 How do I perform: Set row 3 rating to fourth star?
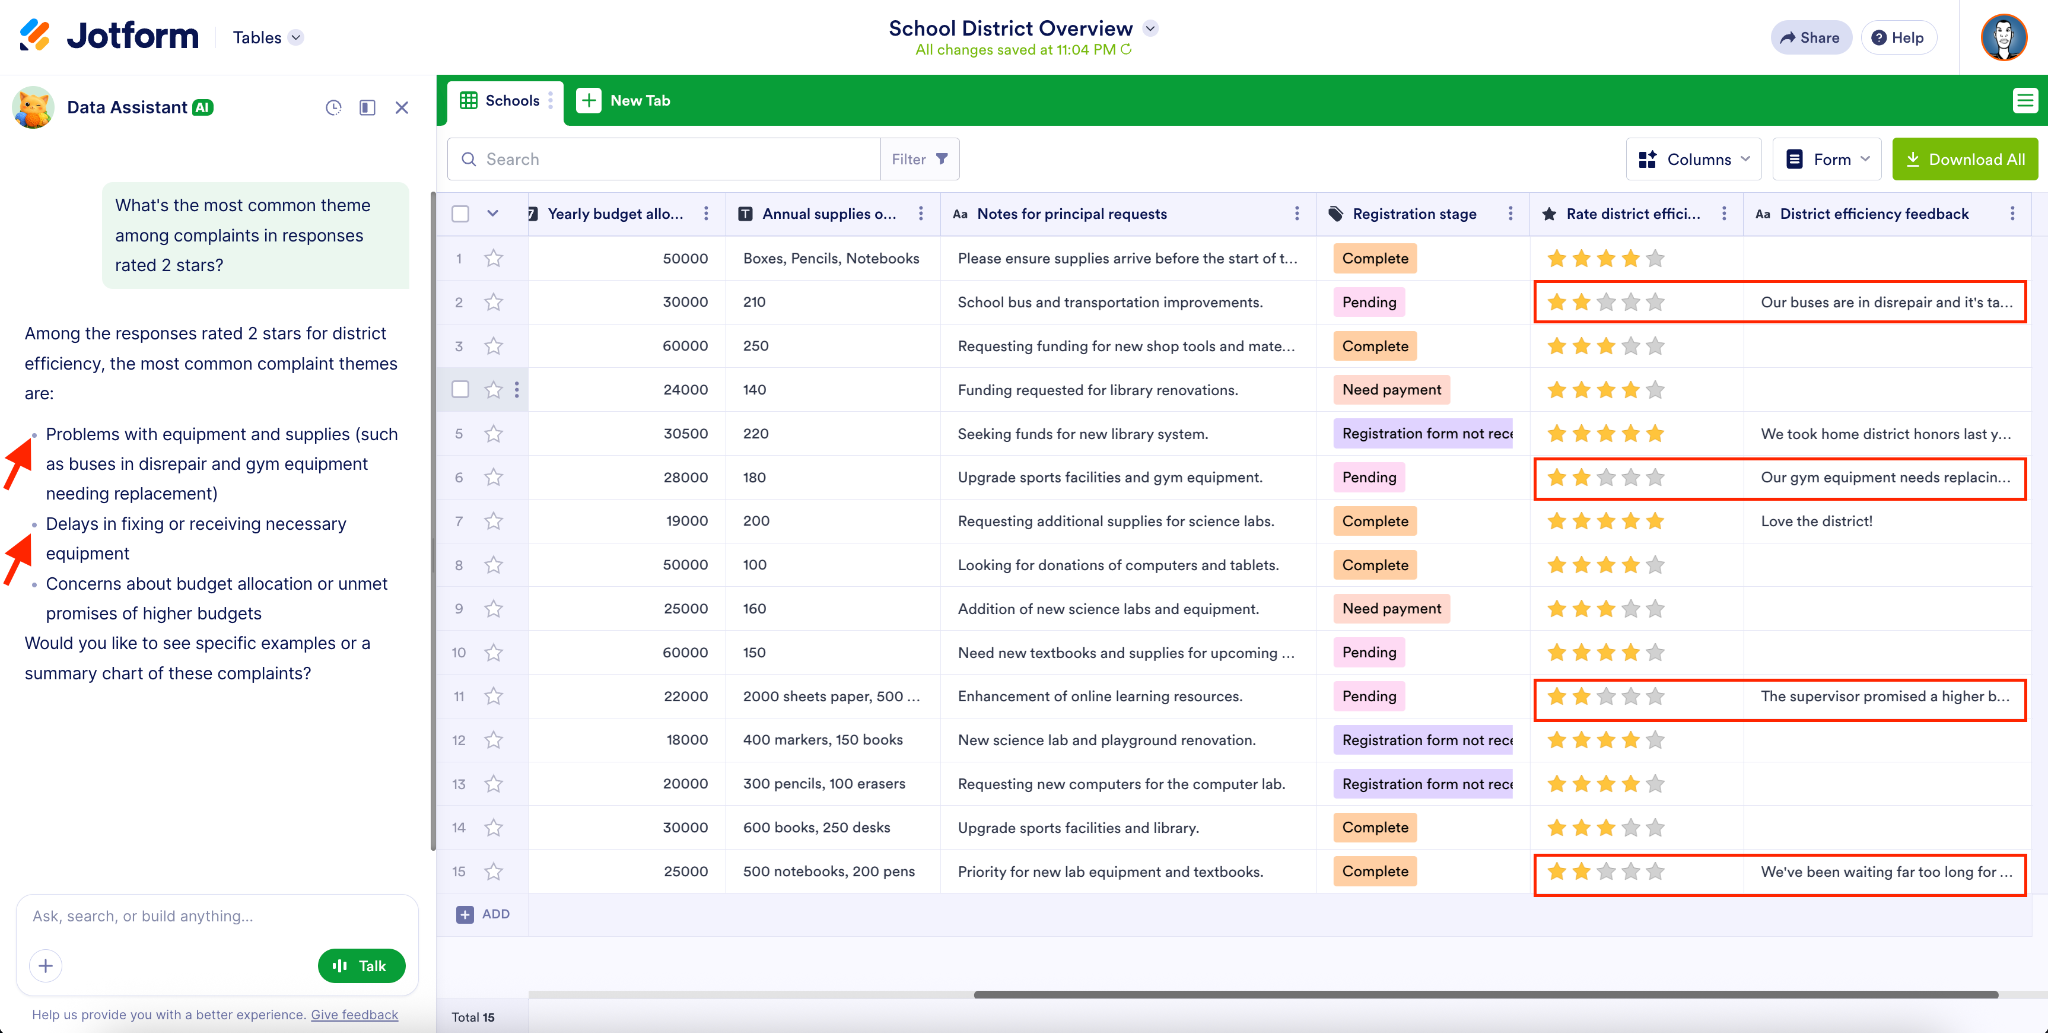[1631, 346]
